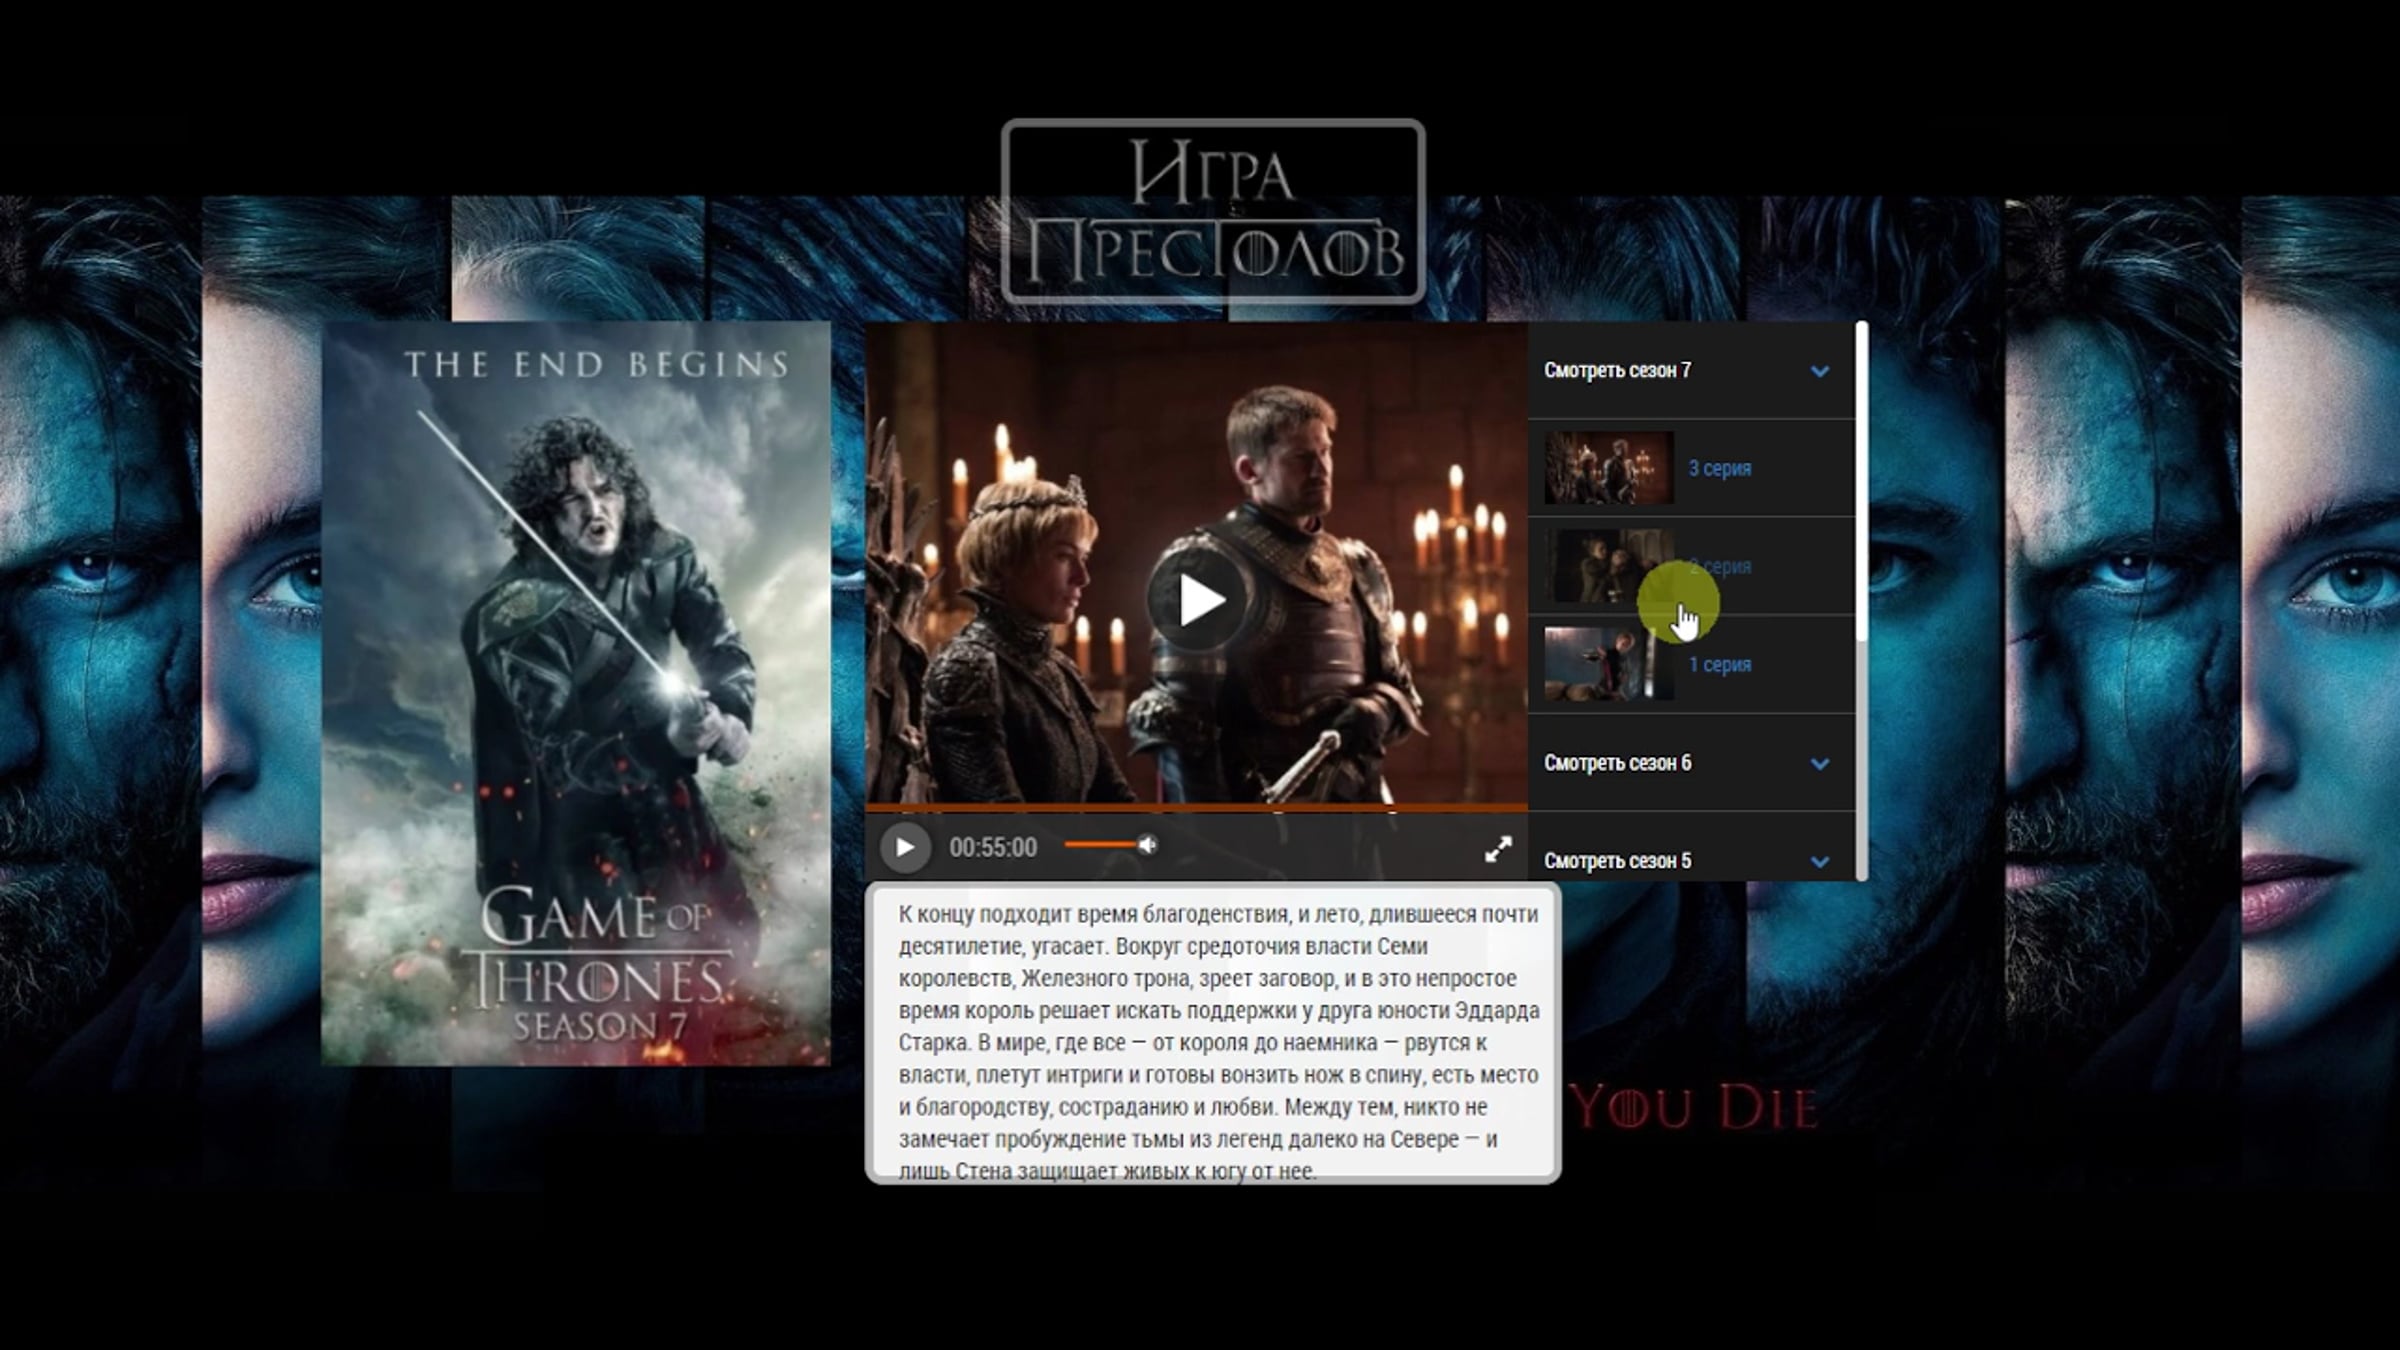Click the 'Смотреть сезон 5' heading
The image size is (2400, 1350).
coord(1617,861)
